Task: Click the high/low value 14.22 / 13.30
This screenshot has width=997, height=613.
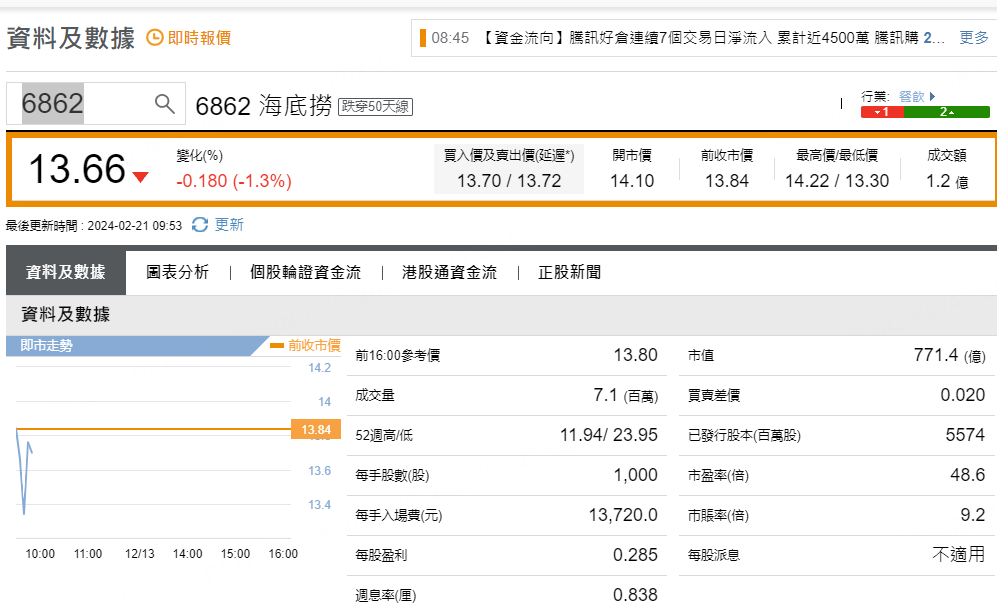Action: point(837,181)
